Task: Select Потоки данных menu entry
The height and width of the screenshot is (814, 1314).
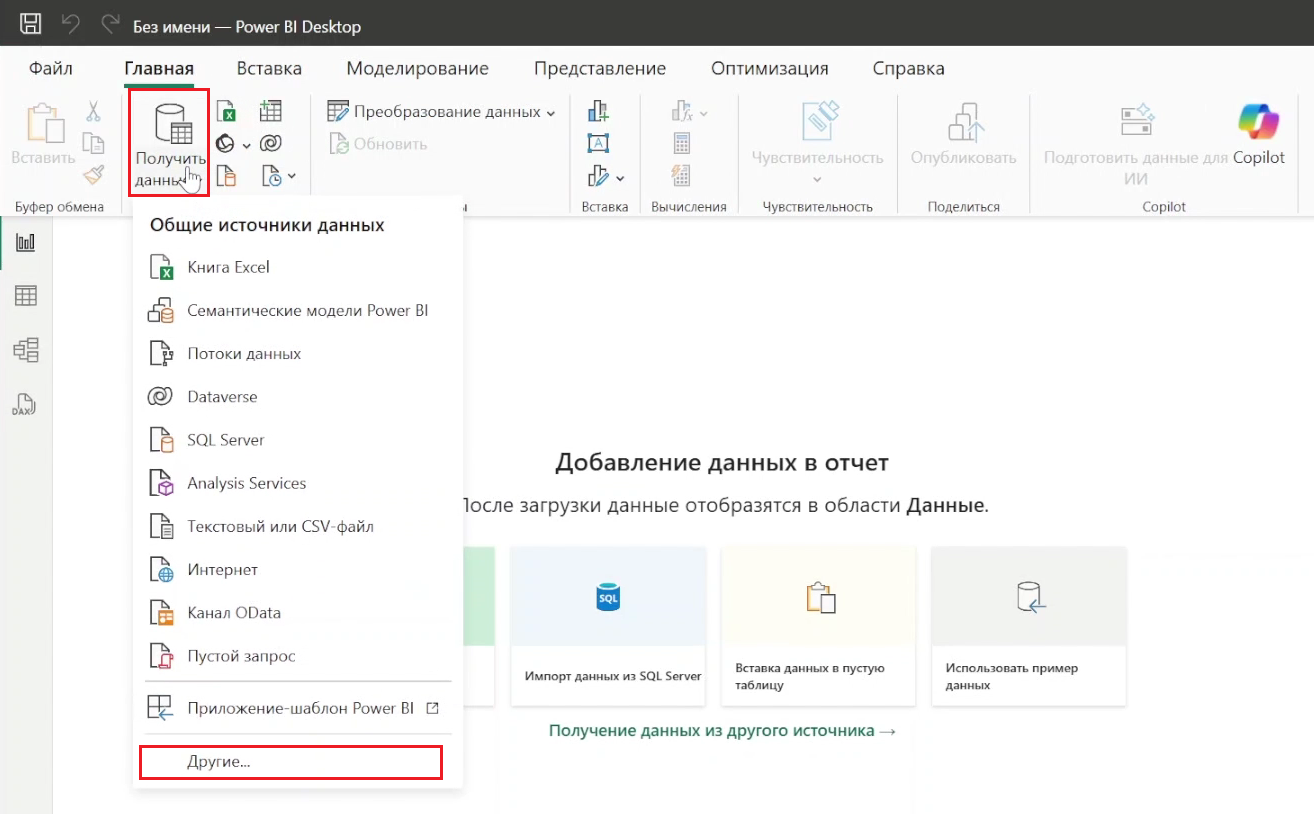Action: point(297,354)
